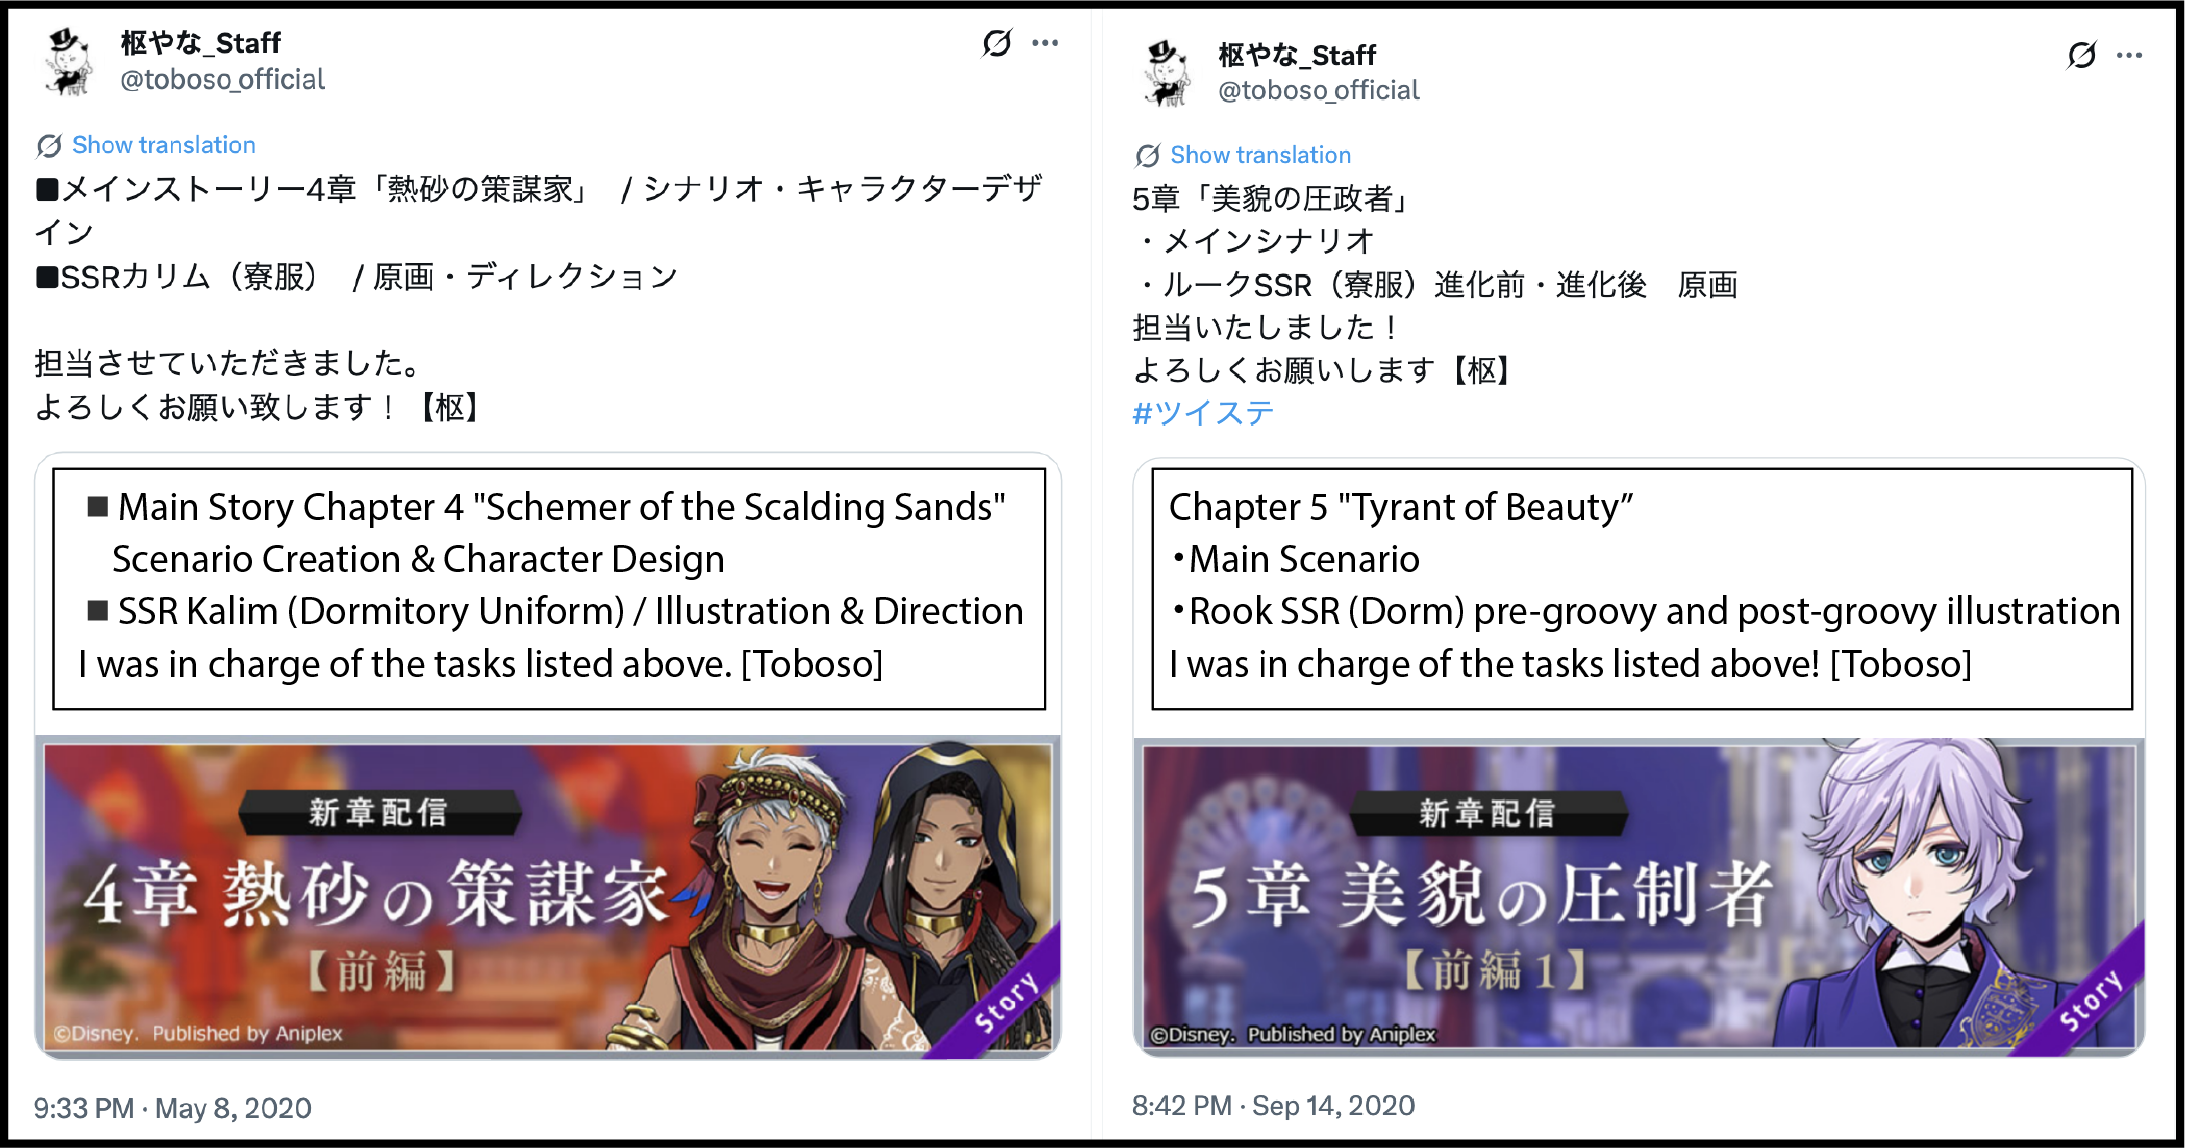Screen dimensions: 2185x1148
Task: Open right tweet's @toboso_official handle
Action: click(x=1318, y=91)
